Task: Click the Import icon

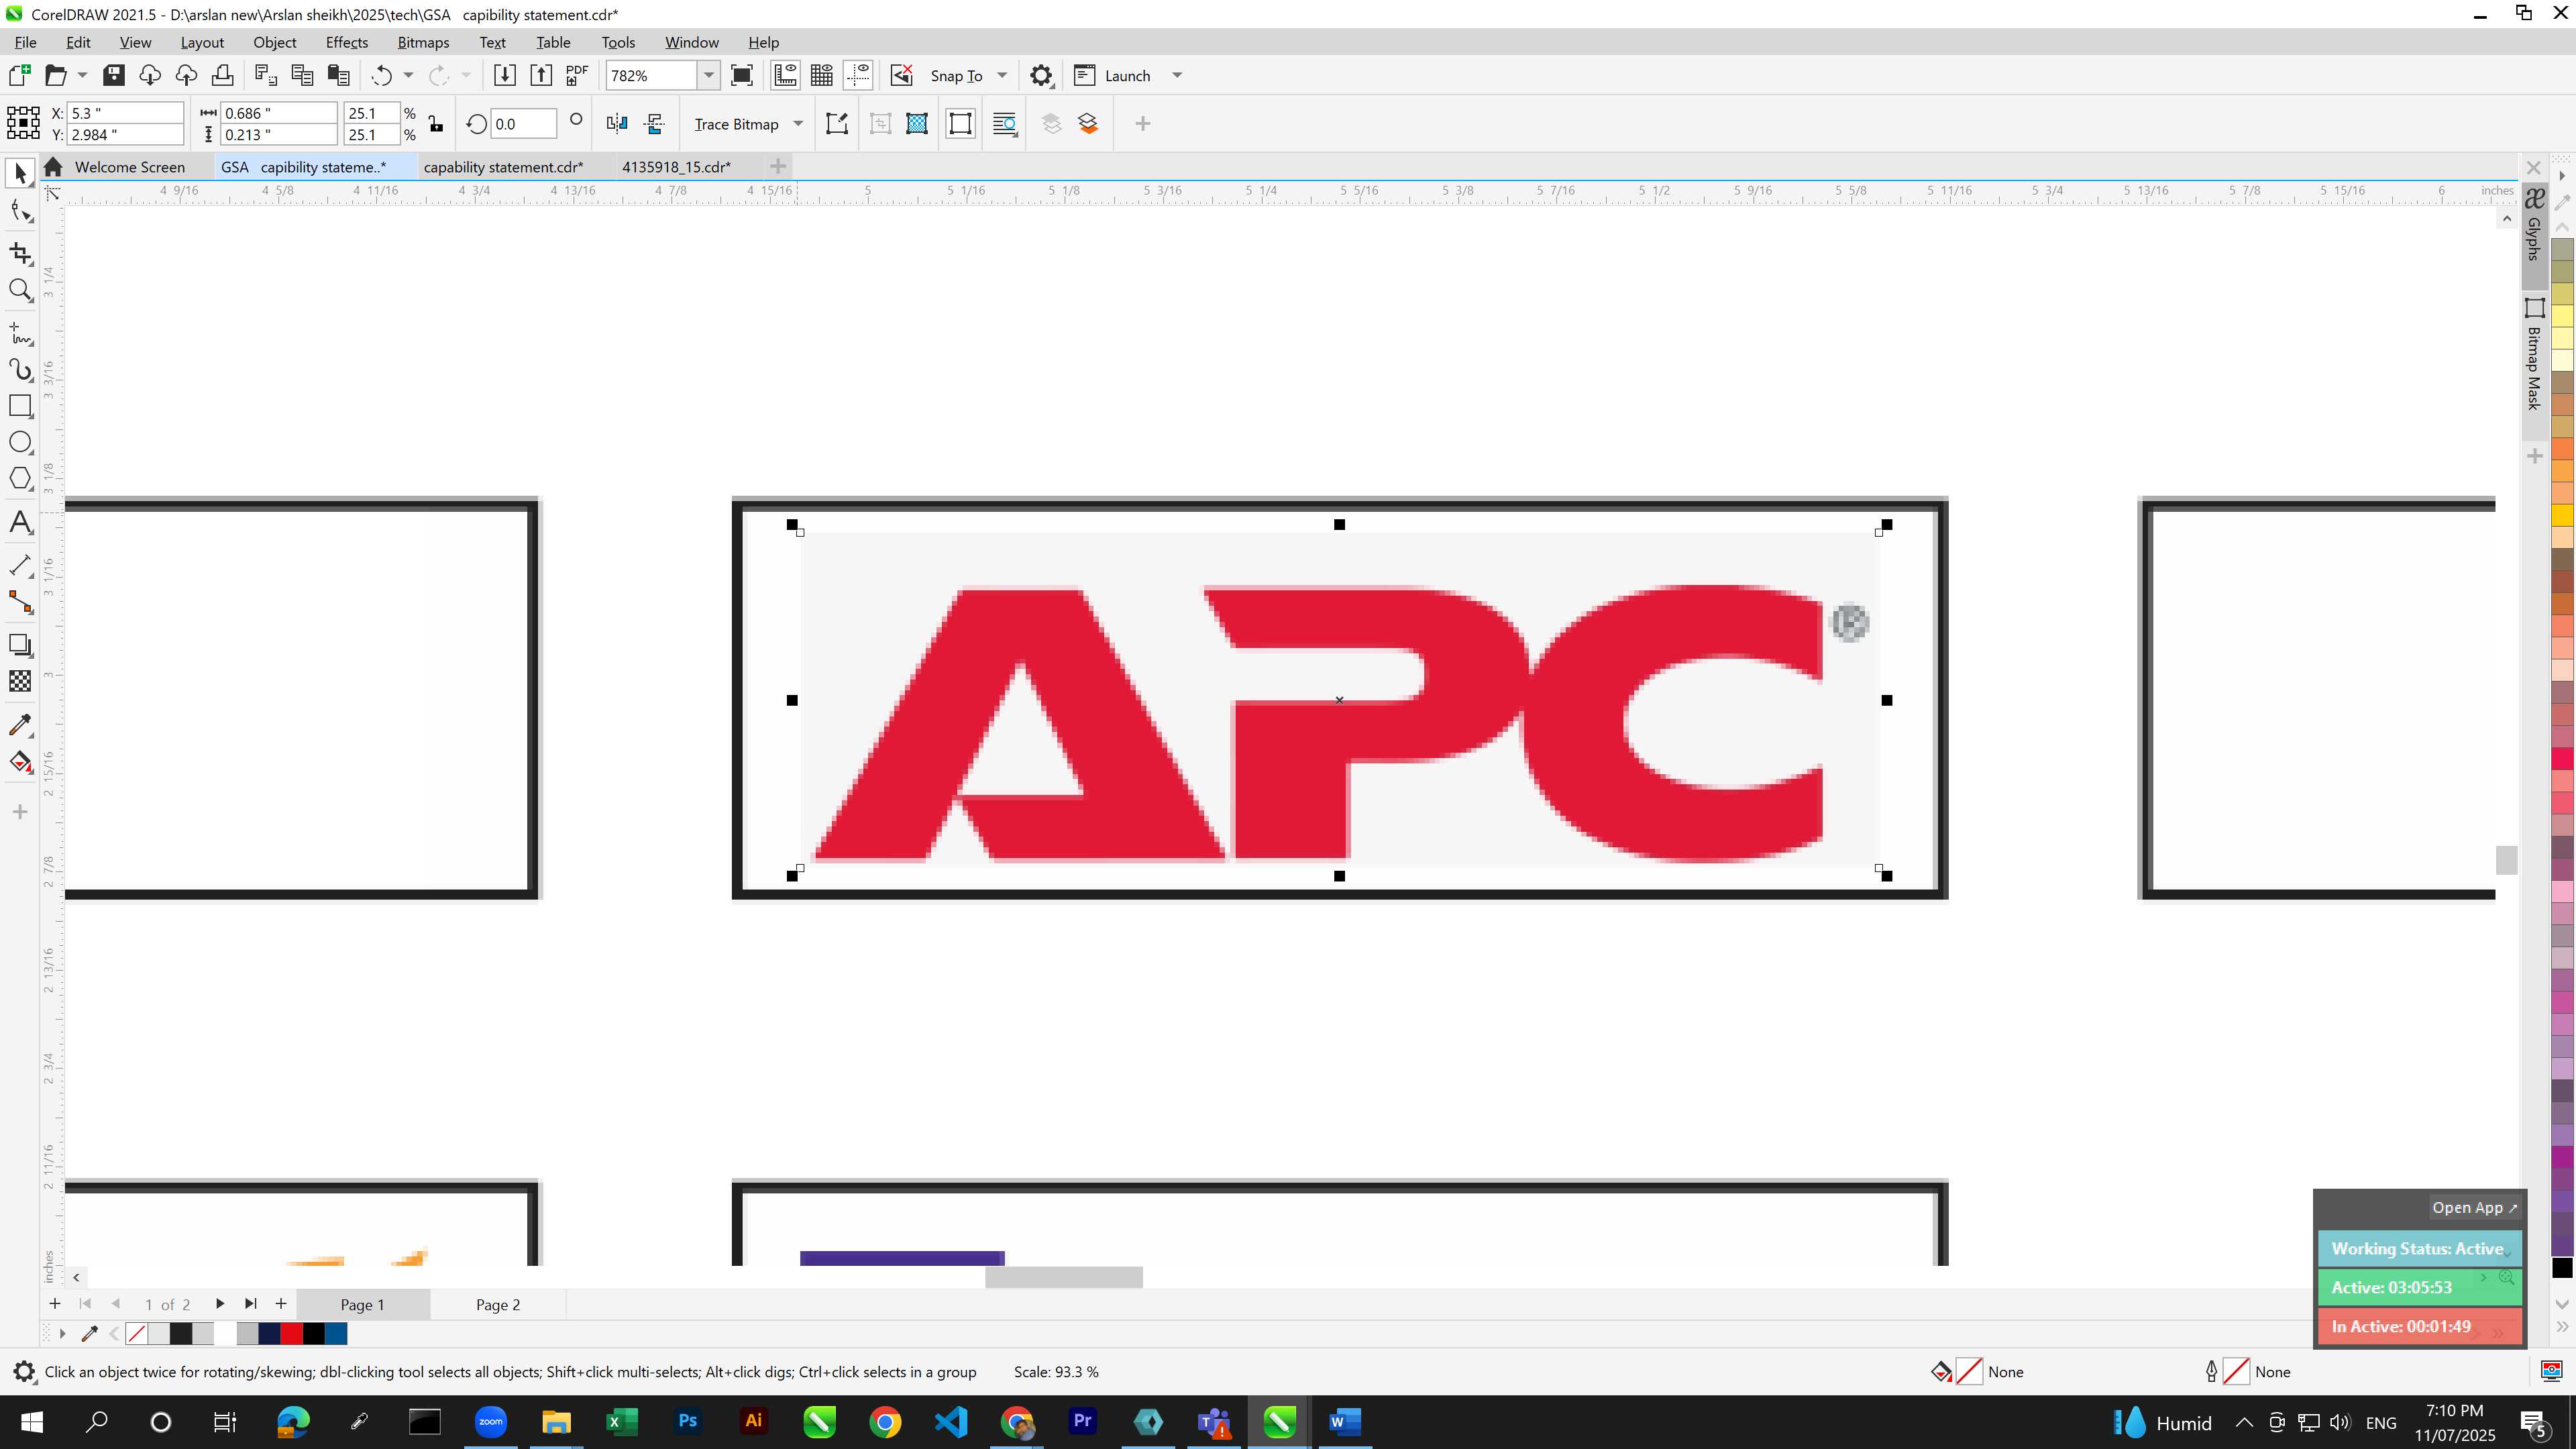Action: click(x=505, y=76)
